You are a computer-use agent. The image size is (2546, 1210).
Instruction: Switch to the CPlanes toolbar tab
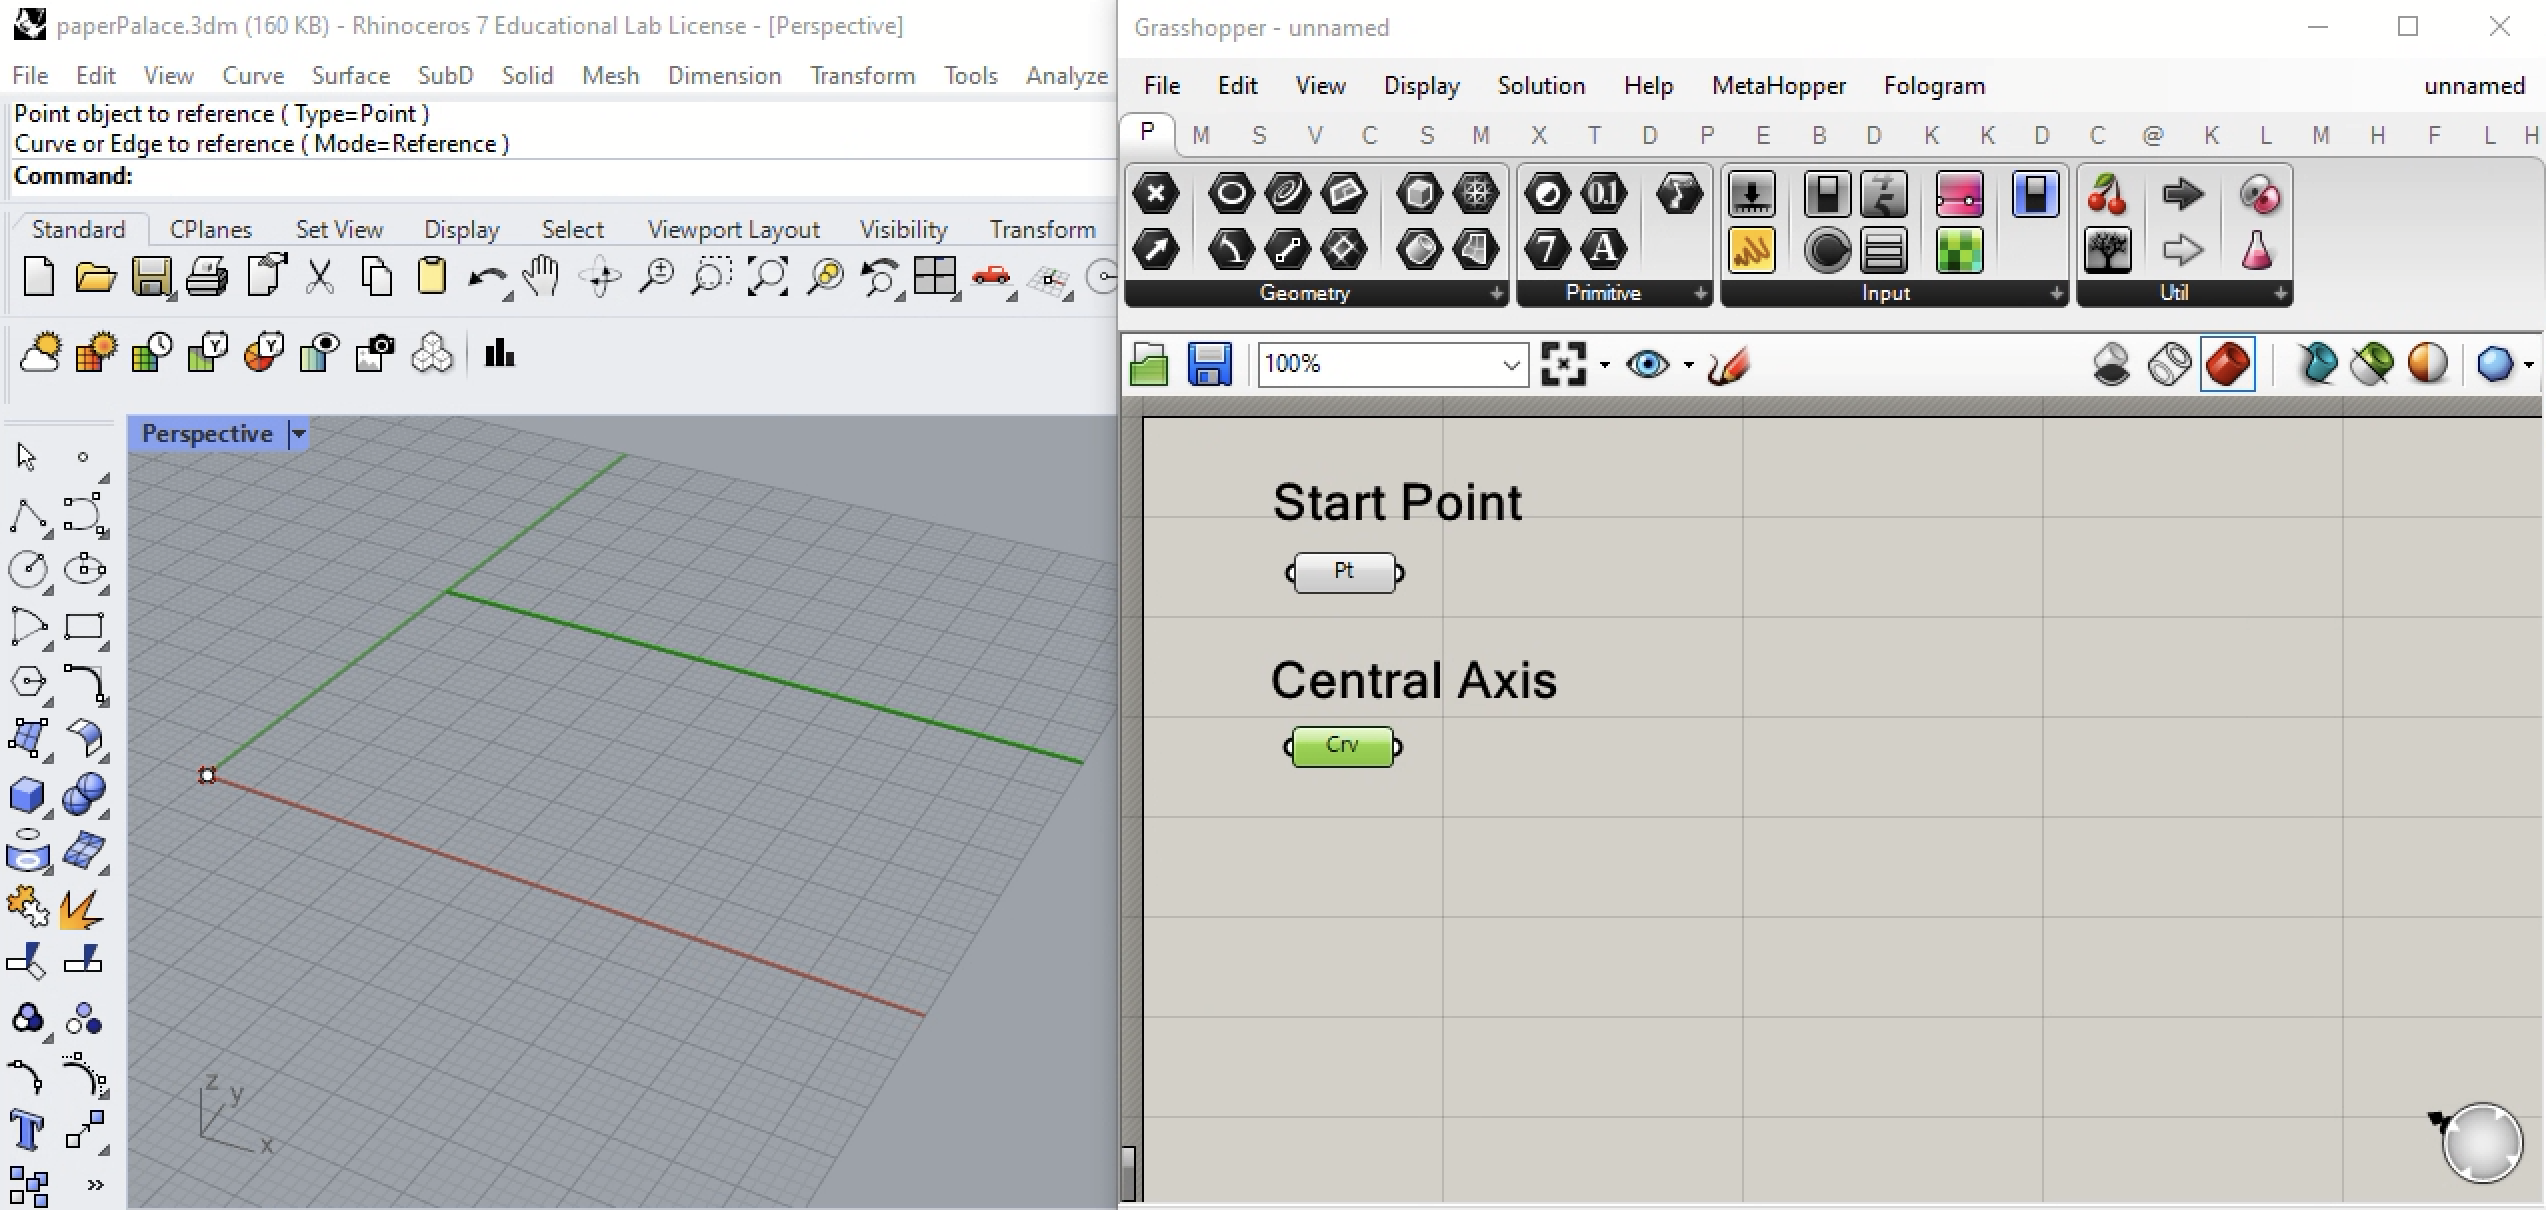pyautogui.click(x=210, y=230)
